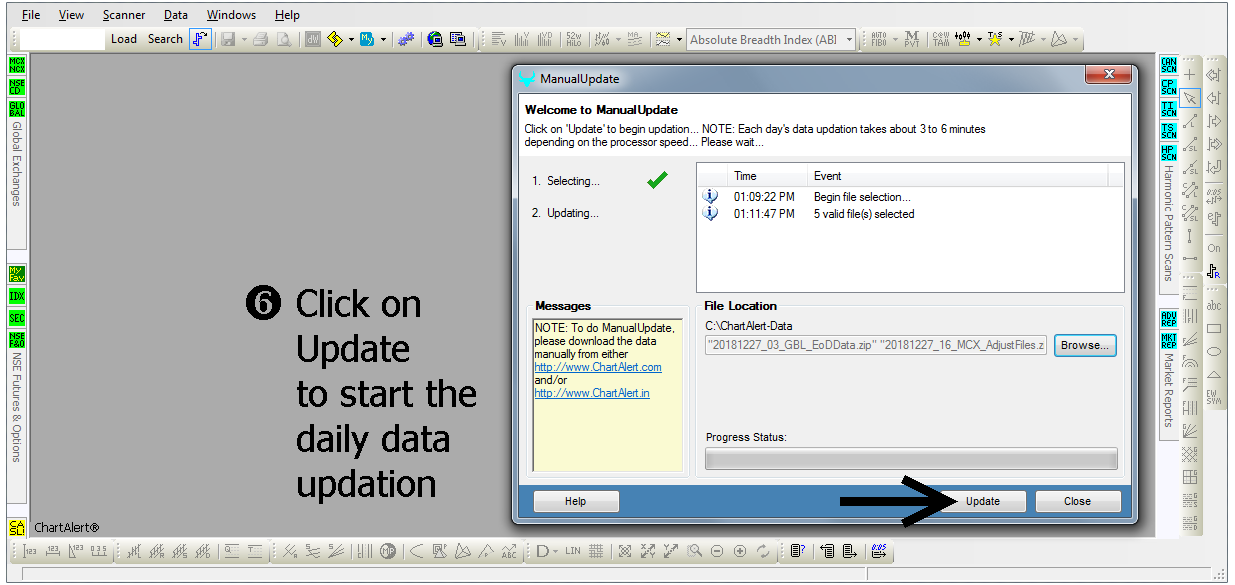Open the Help menu
Image resolution: width=1235 pixels, height=585 pixels.
click(x=287, y=15)
